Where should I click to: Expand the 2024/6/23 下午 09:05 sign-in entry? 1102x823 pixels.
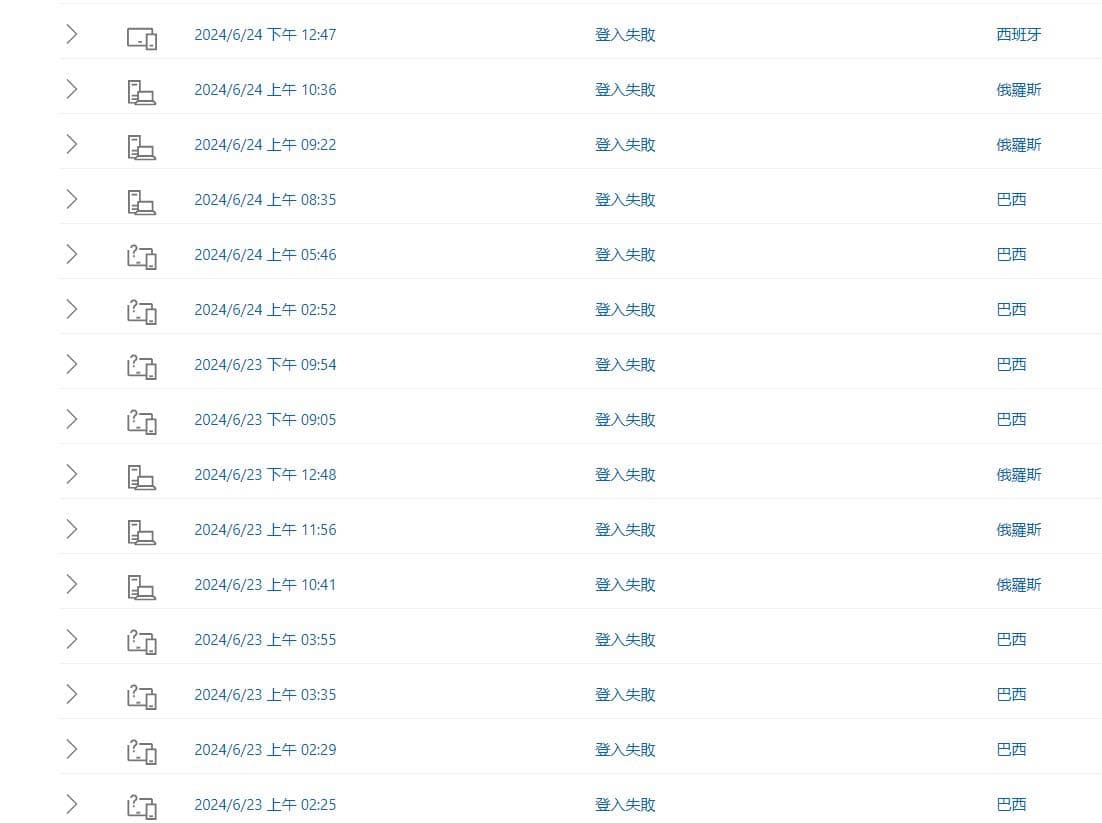(71, 419)
